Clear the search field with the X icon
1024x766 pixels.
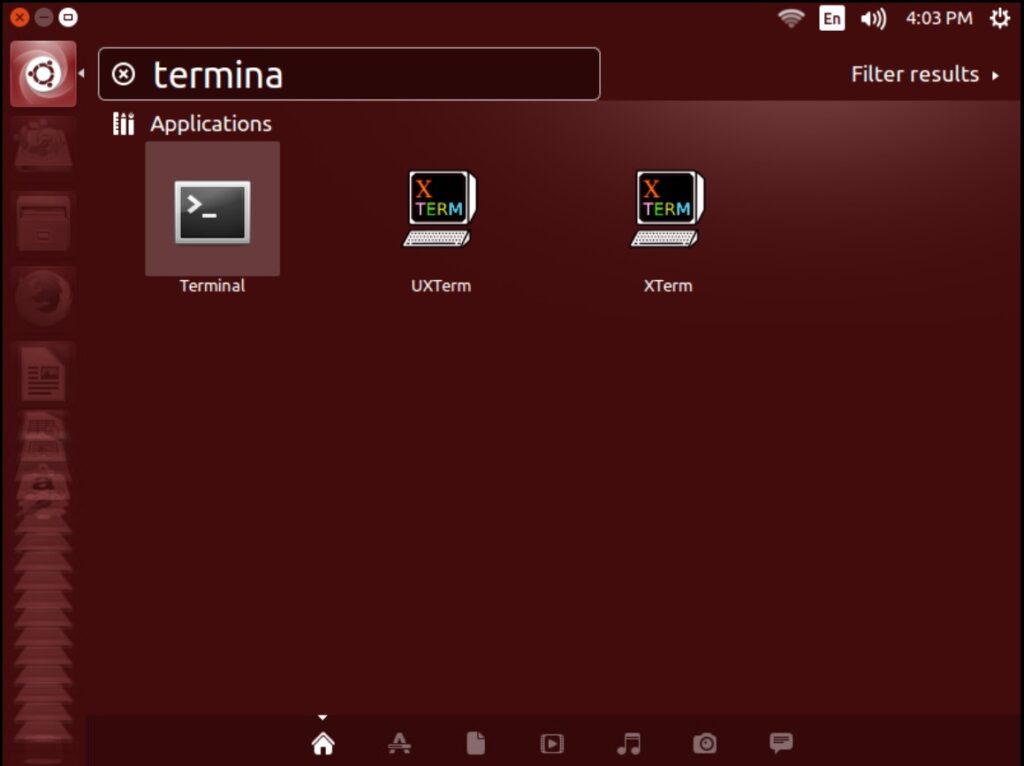(x=123, y=74)
